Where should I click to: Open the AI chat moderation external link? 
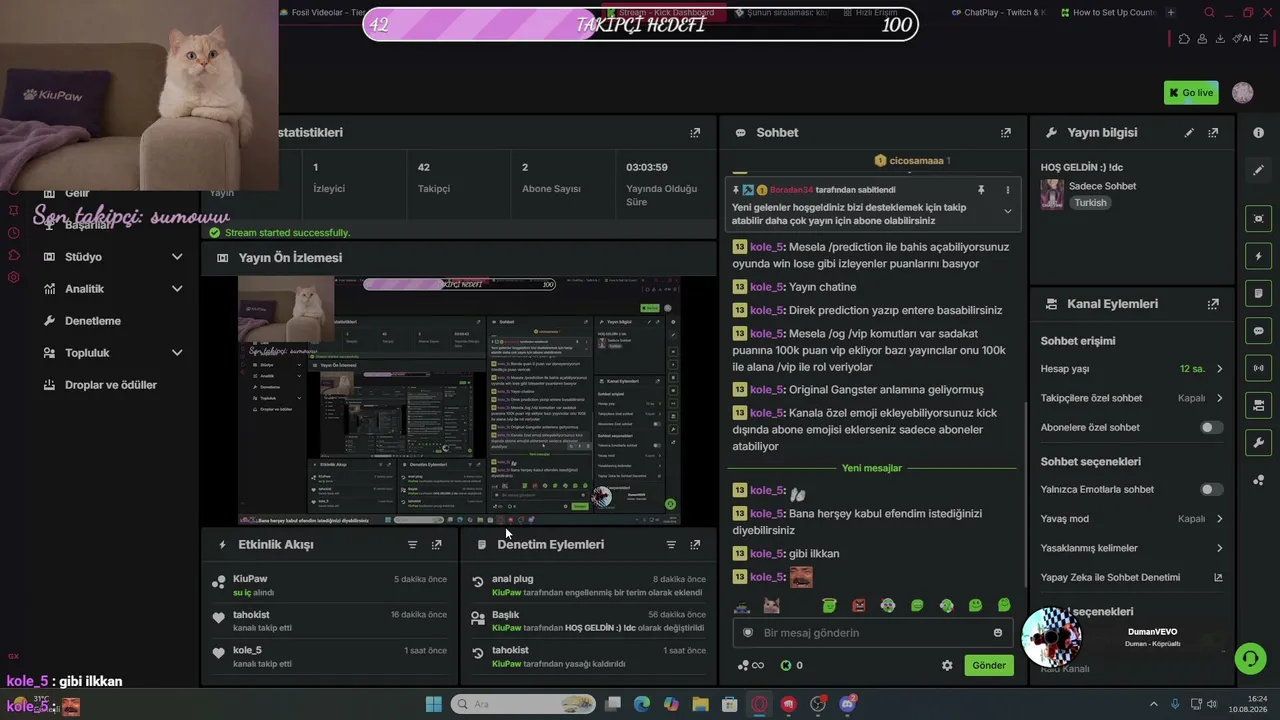click(1218, 578)
